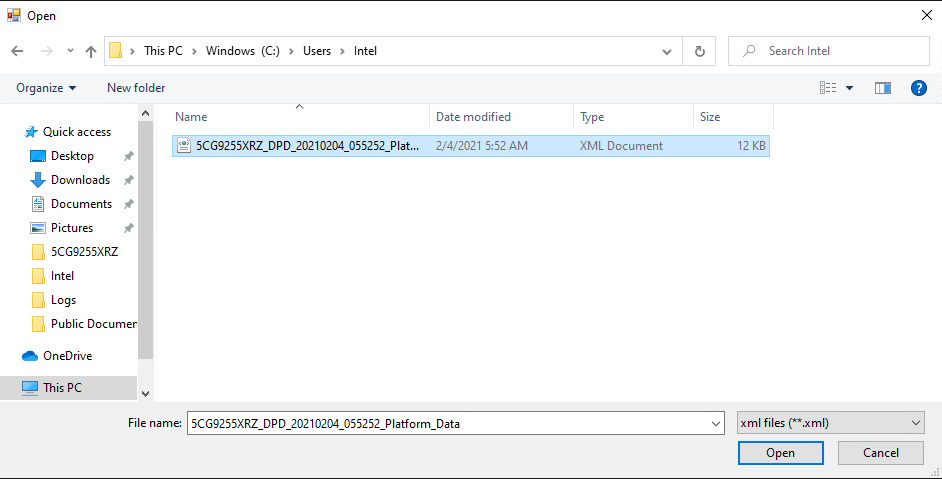
Task: Click the This PC monitor icon
Action: click(30, 388)
